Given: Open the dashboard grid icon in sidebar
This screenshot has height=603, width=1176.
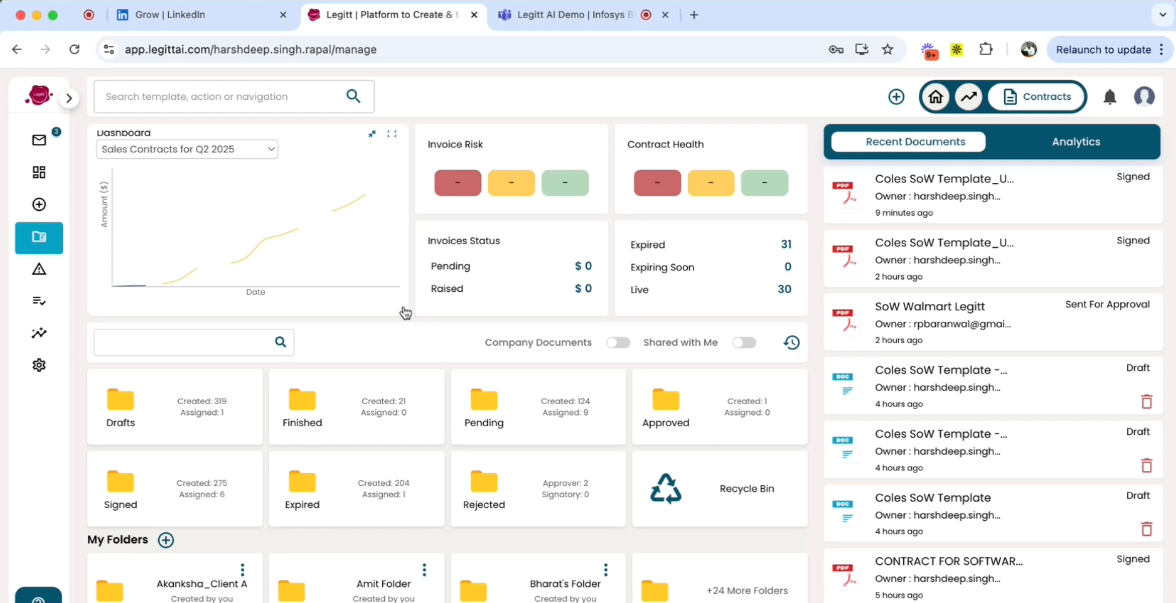Looking at the screenshot, I should pyautogui.click(x=39, y=172).
